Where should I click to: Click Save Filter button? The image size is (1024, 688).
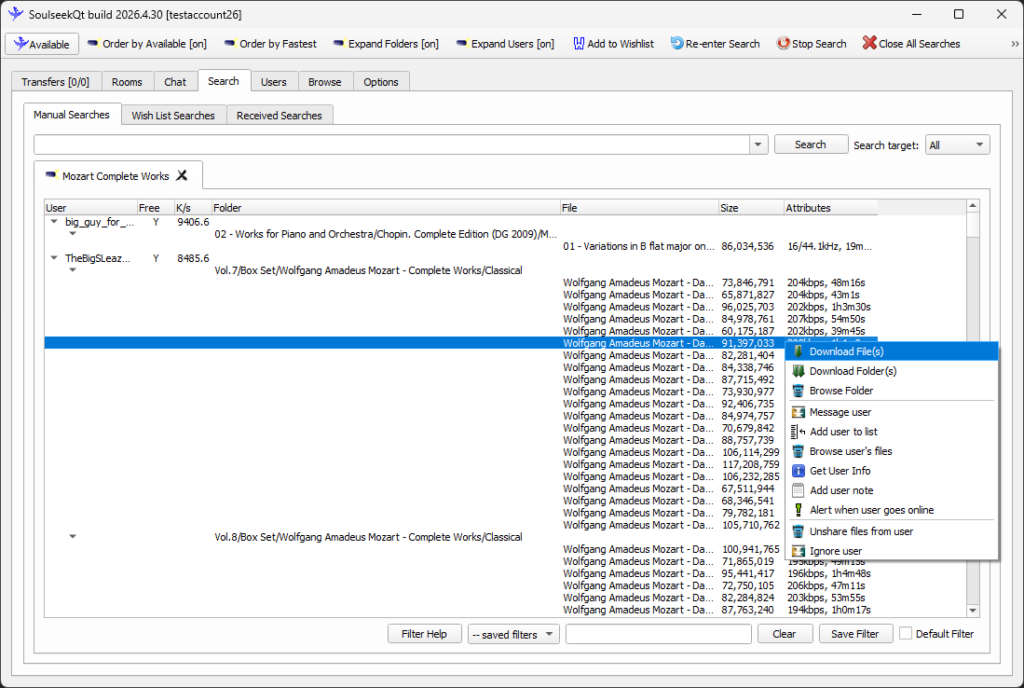[855, 634]
